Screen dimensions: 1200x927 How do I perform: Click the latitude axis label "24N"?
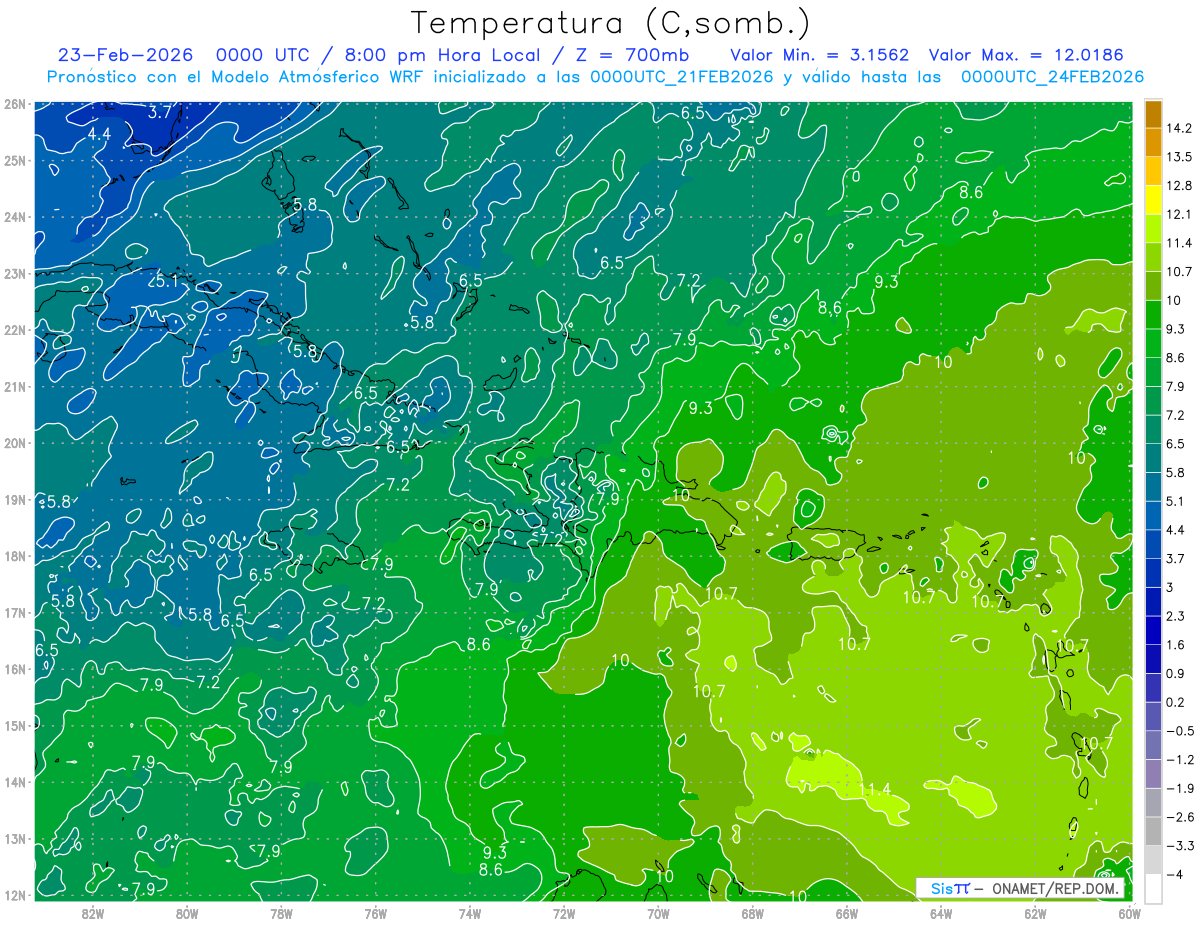tap(14, 217)
